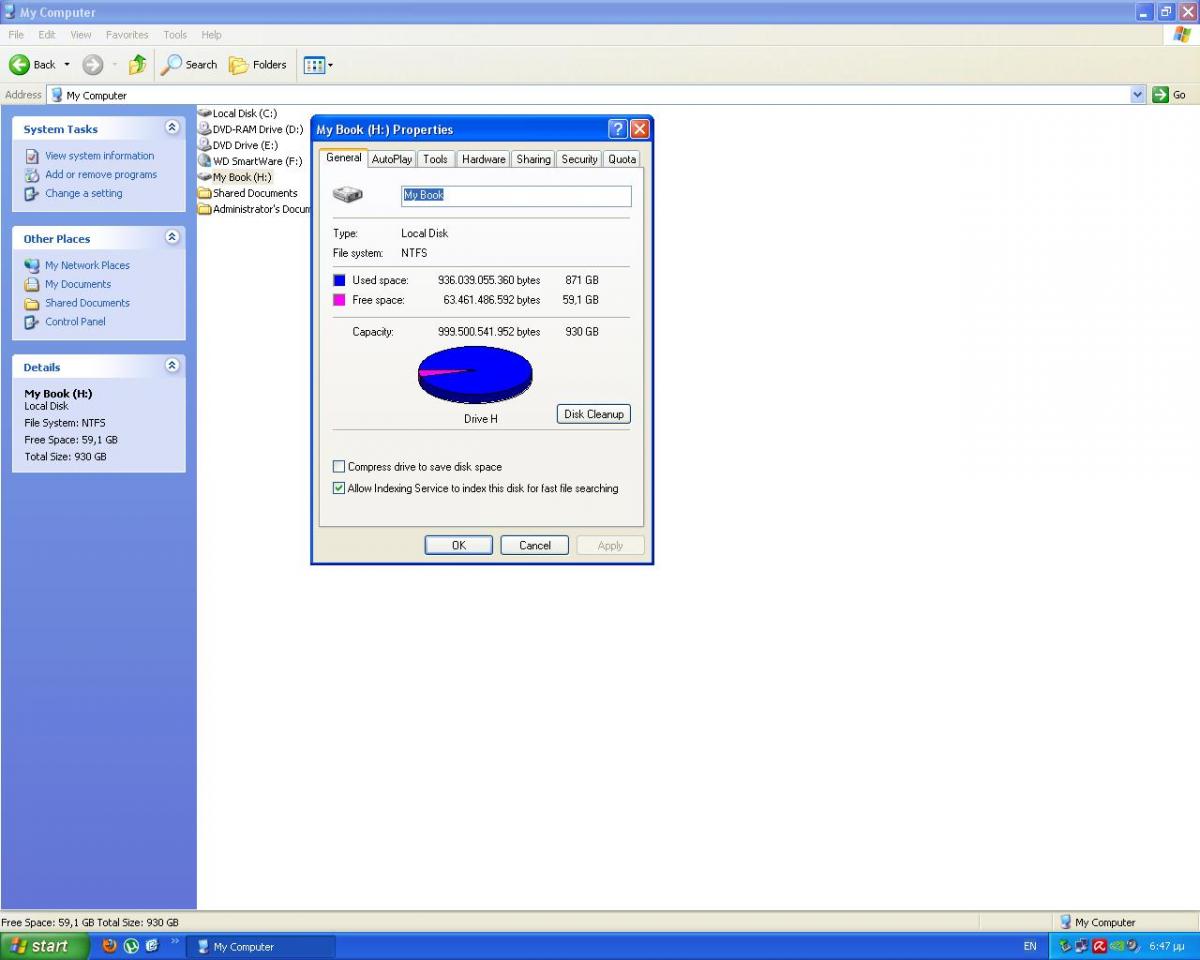This screenshot has width=1200, height=960.
Task: Open View system information link
Action: click(x=100, y=156)
